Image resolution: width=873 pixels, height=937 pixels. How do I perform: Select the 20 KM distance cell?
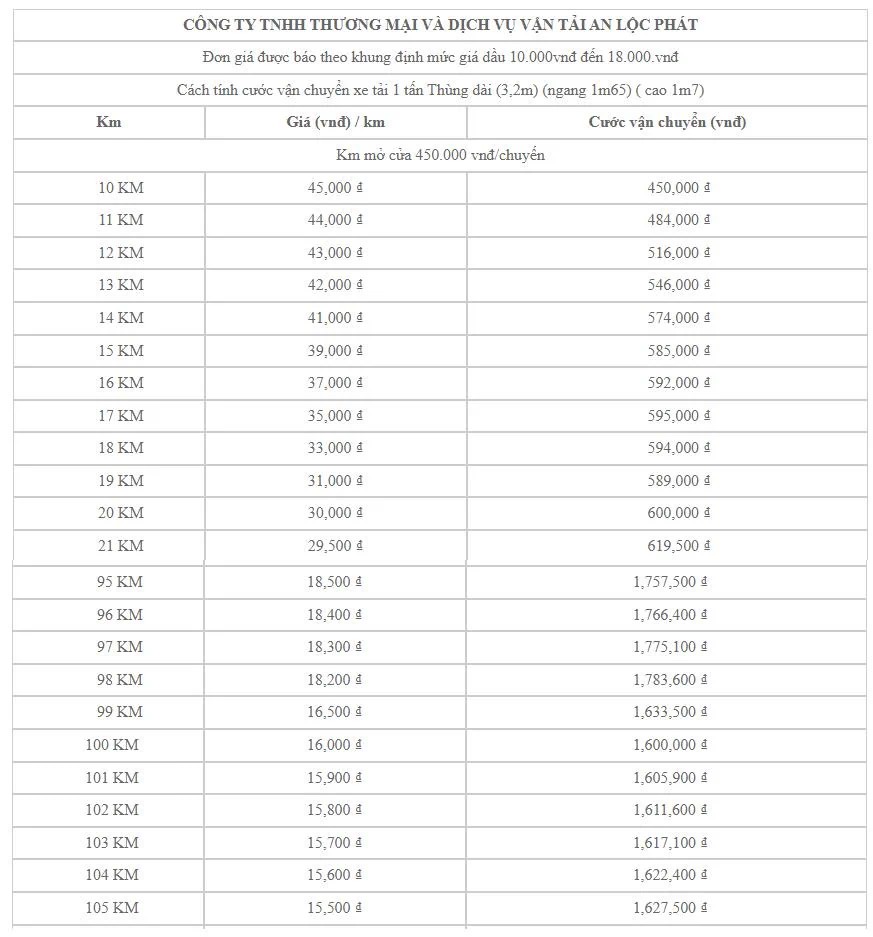[x=109, y=513]
